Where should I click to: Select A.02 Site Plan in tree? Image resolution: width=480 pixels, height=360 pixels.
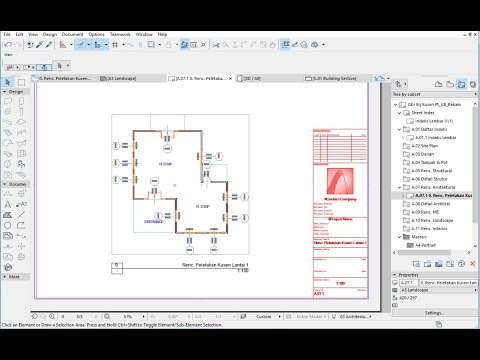click(x=424, y=146)
